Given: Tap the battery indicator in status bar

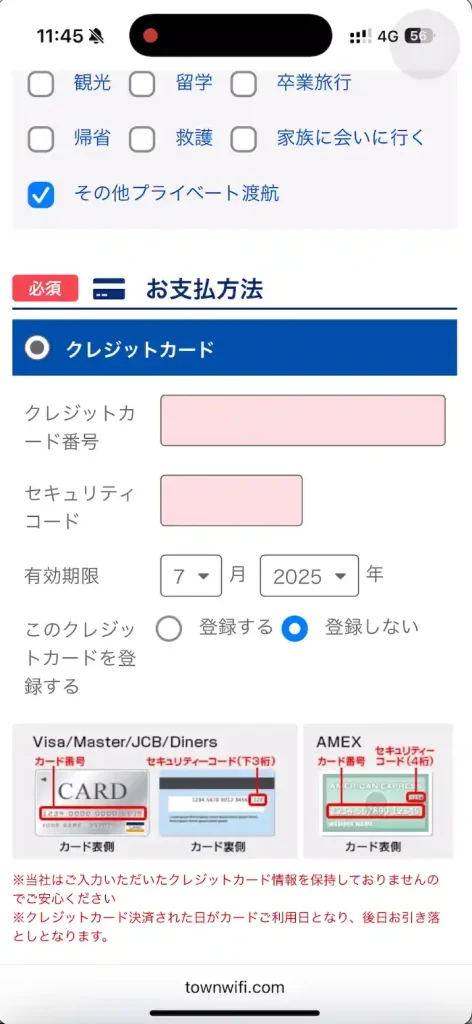Looking at the screenshot, I should (420, 36).
